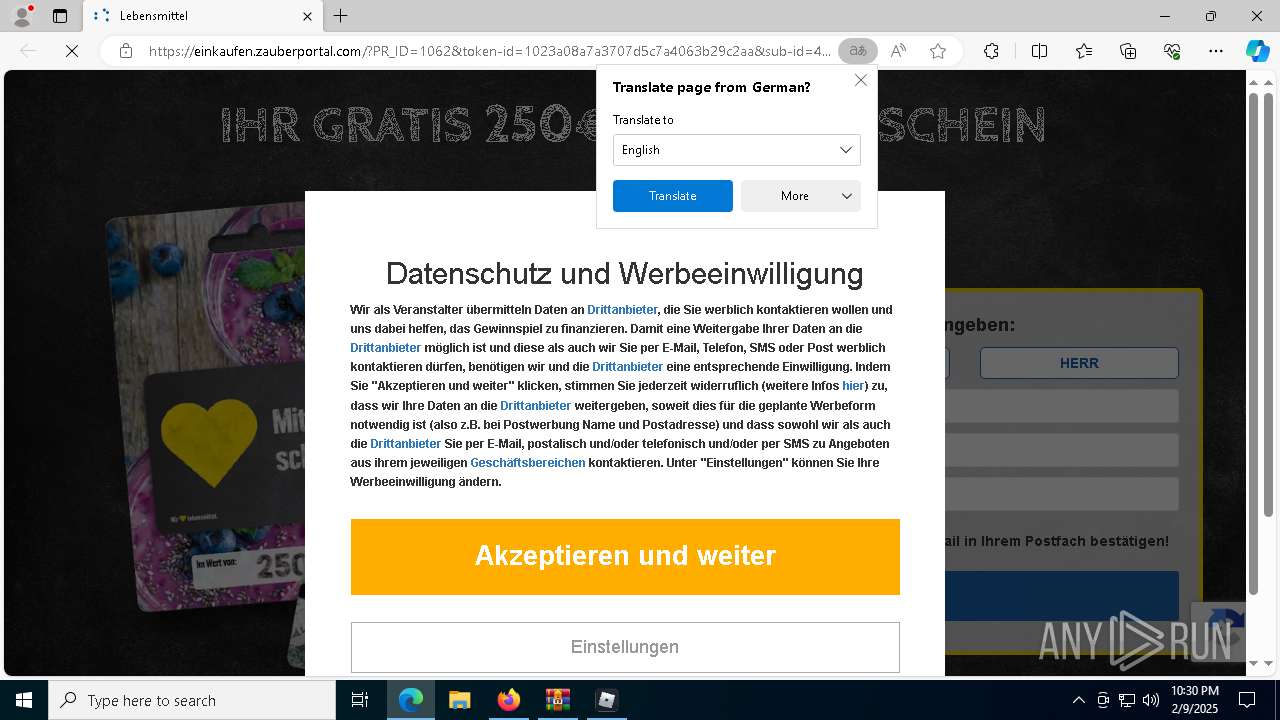Click the translate icon in address bar
Screen dimensions: 1280x720
pyautogui.click(x=857, y=51)
